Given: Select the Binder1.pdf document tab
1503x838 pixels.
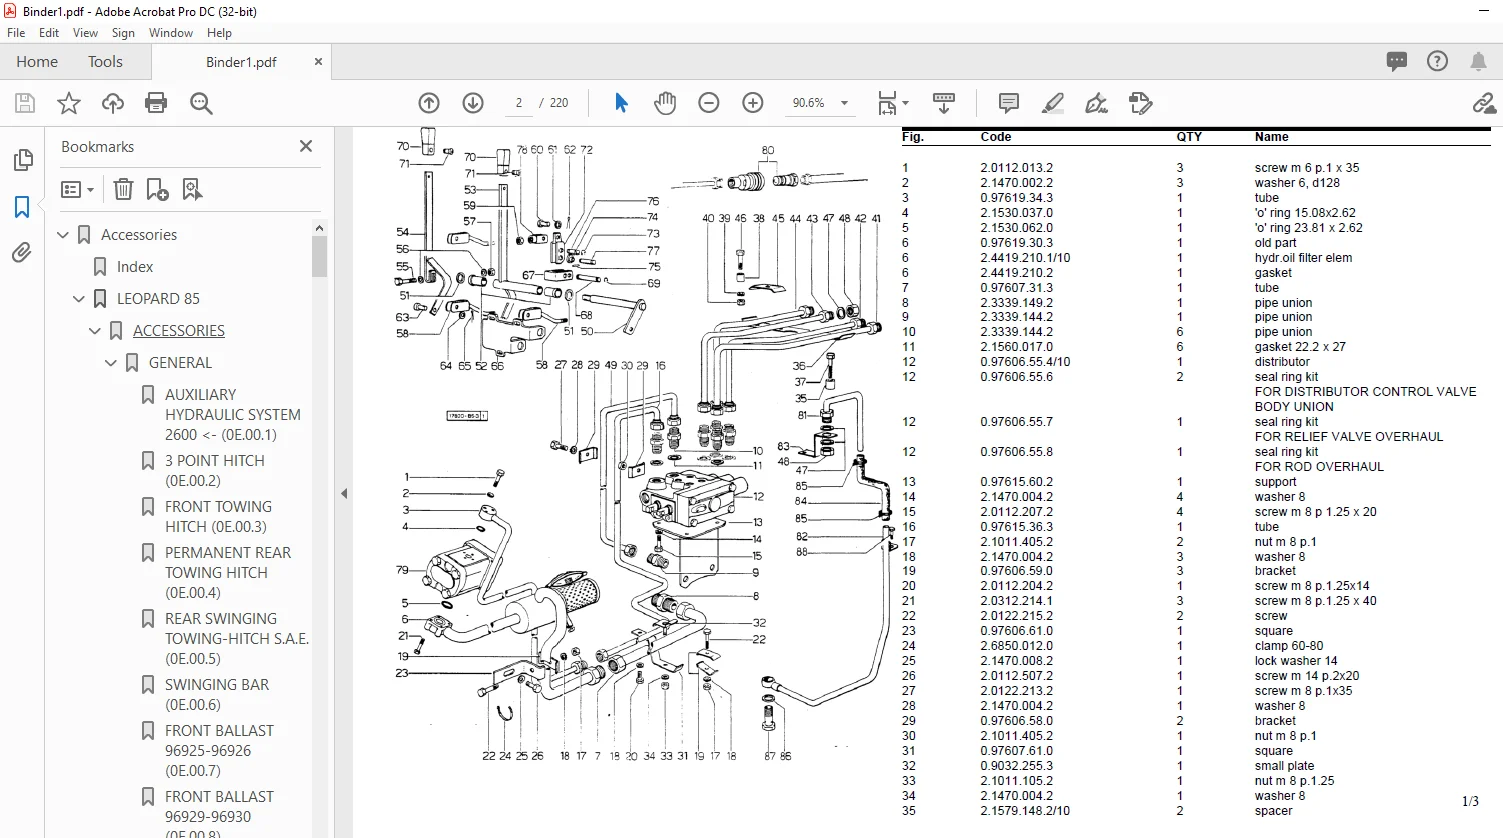Looking at the screenshot, I should click(241, 62).
